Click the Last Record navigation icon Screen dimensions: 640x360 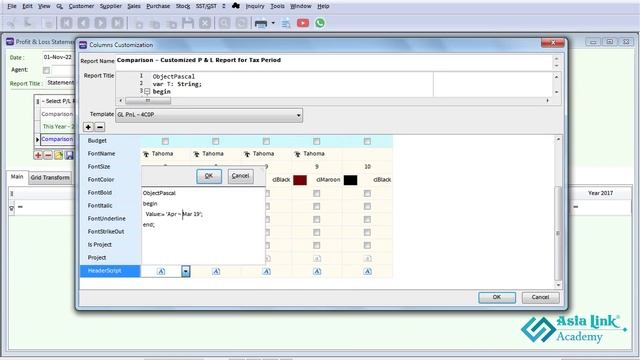pos(118,23)
